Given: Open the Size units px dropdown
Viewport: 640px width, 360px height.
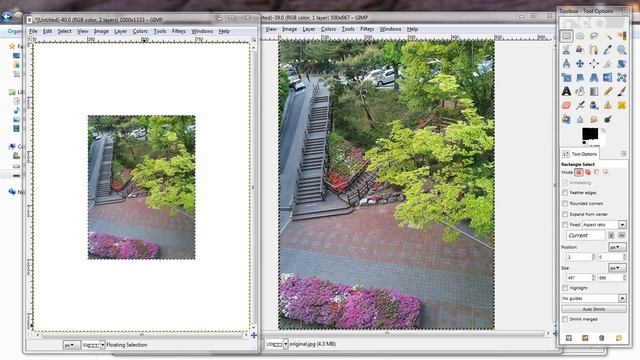Looking at the screenshot, I should pos(617,268).
